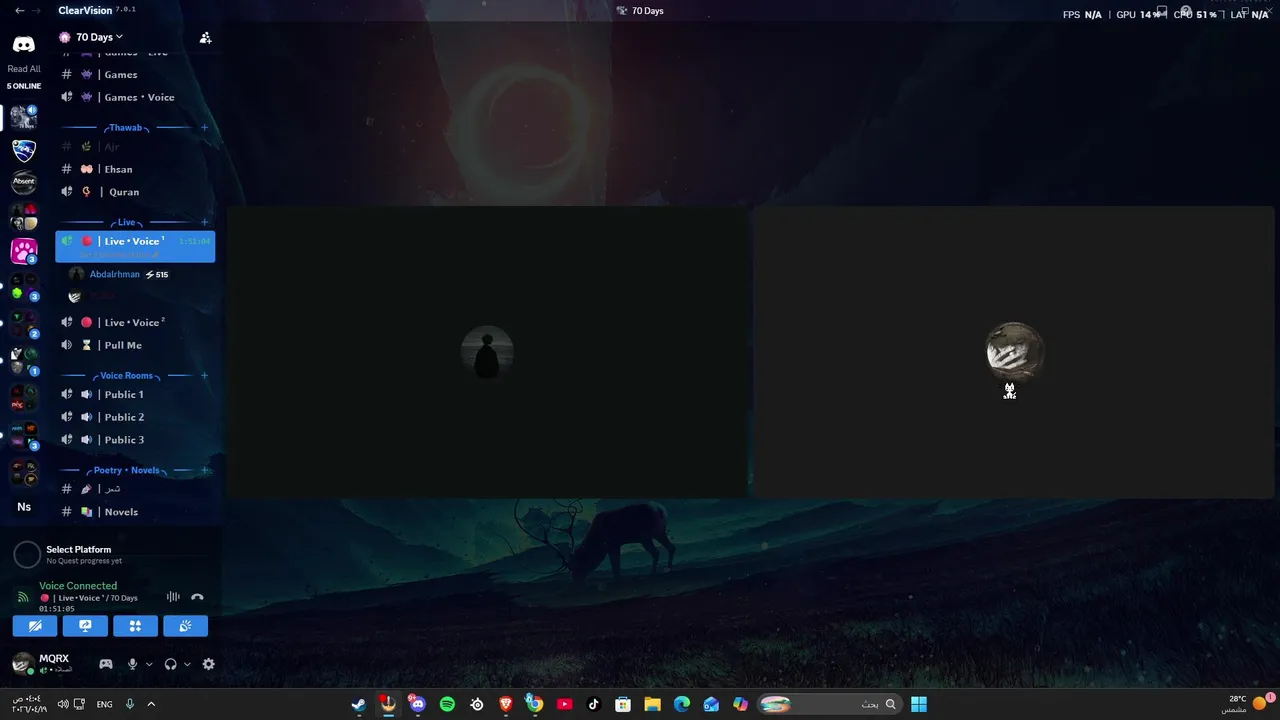Screen dimensions: 1280x720
Task: Join the Live • Voice 2 channel
Action: [x=135, y=322]
